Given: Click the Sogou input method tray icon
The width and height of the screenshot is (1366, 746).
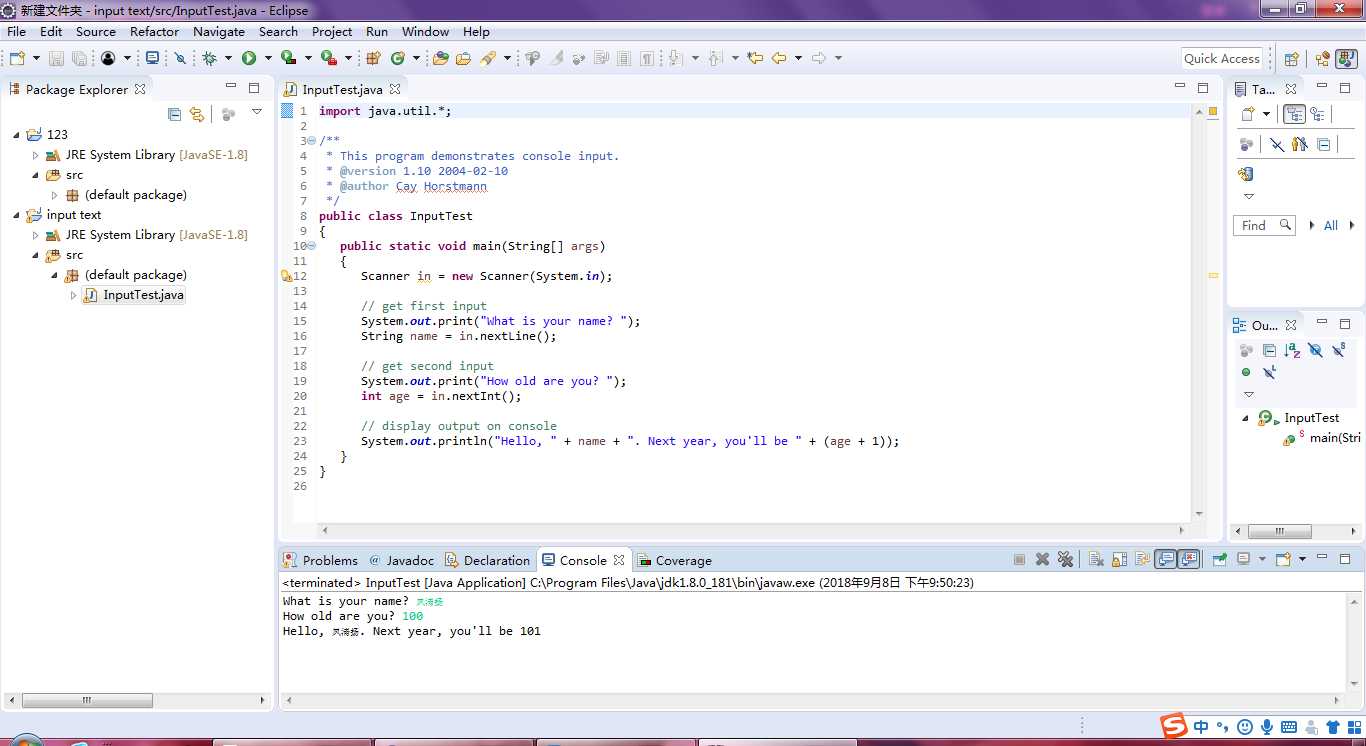Looking at the screenshot, I should click(1173, 727).
